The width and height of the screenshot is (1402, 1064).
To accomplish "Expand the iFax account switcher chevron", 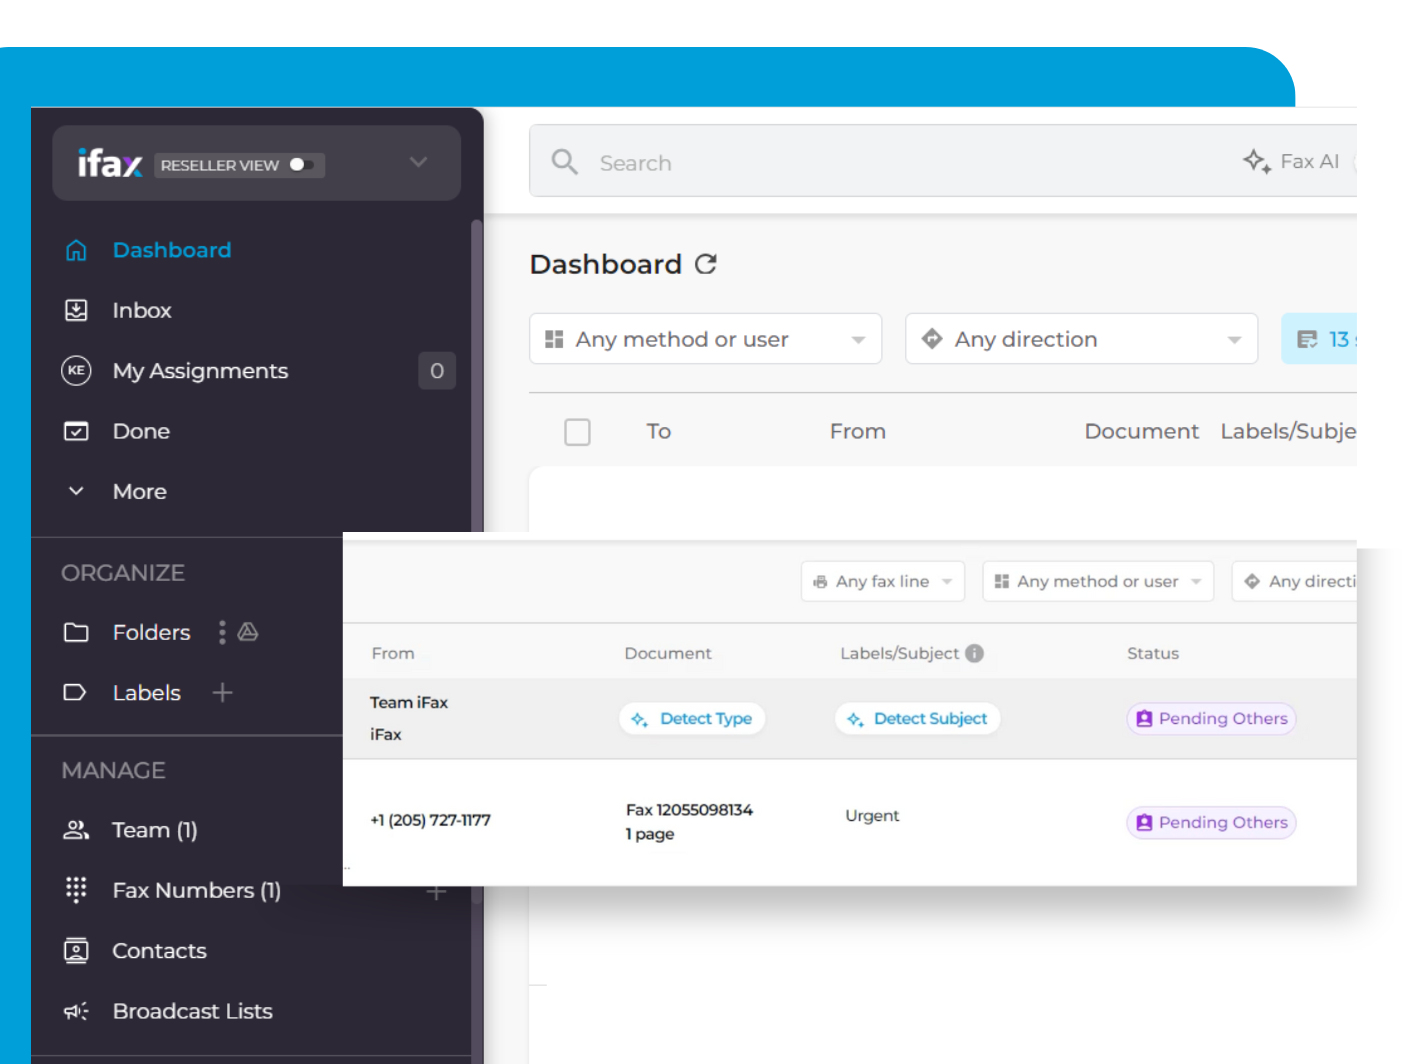I will tap(418, 162).
